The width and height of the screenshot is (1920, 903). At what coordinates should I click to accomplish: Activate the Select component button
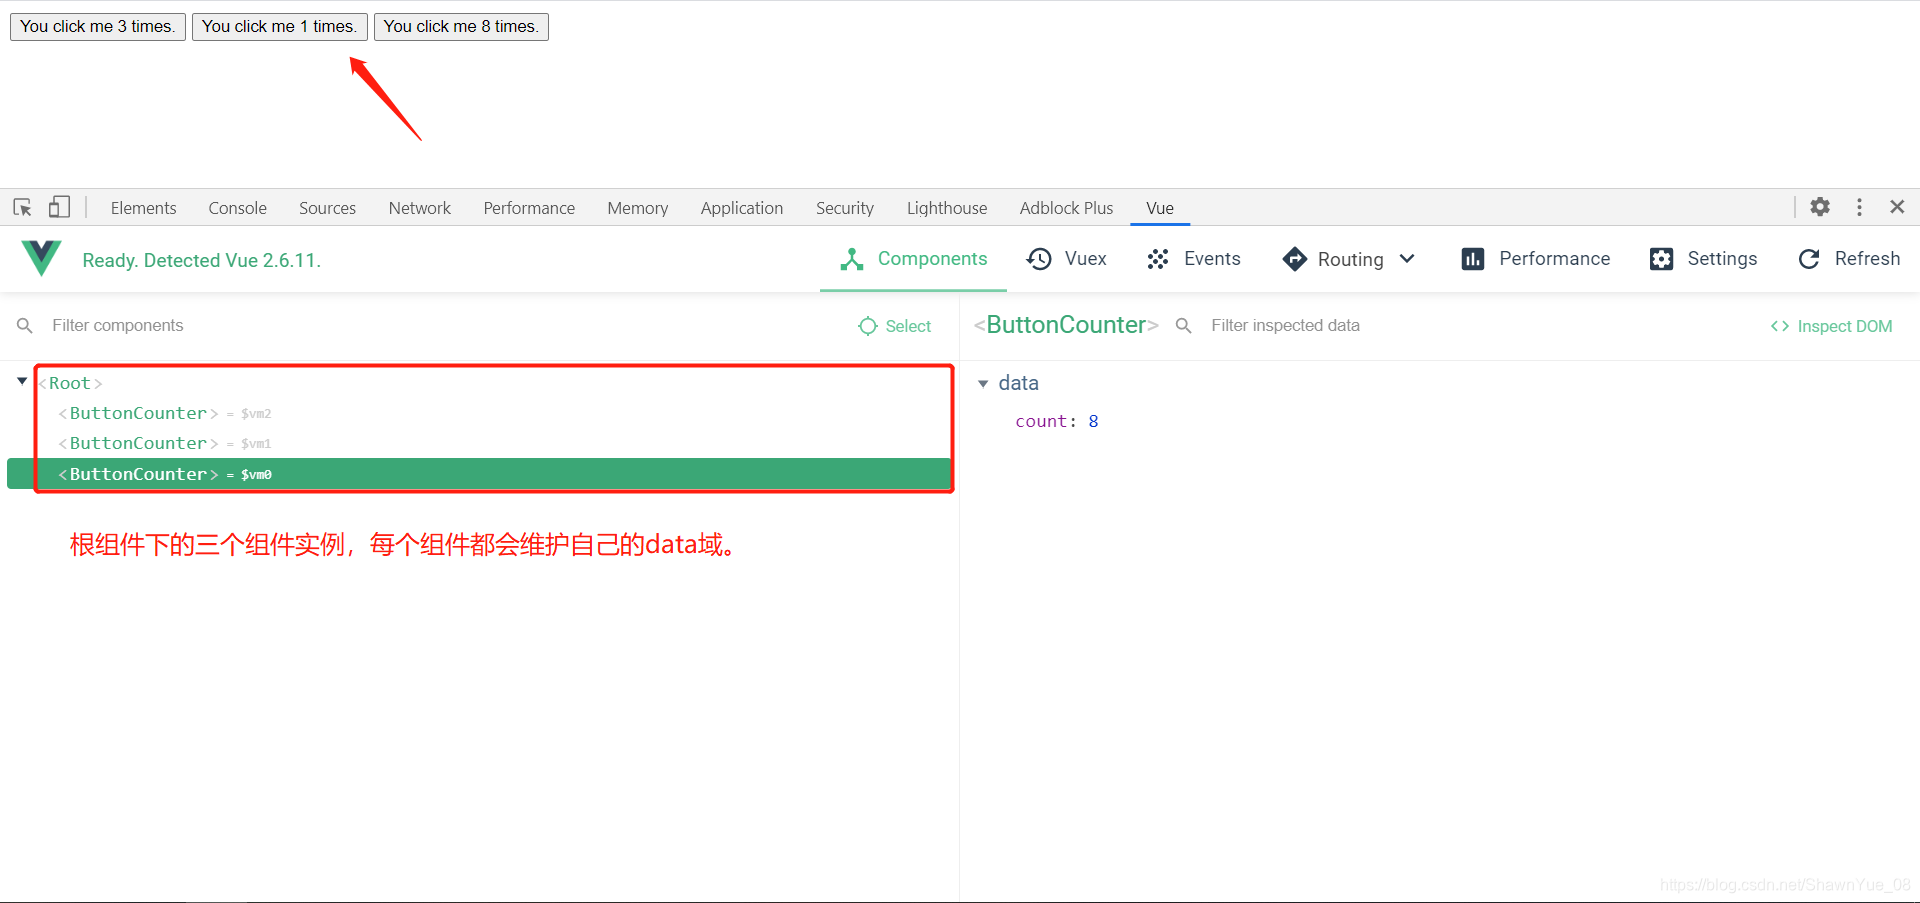[x=895, y=326]
